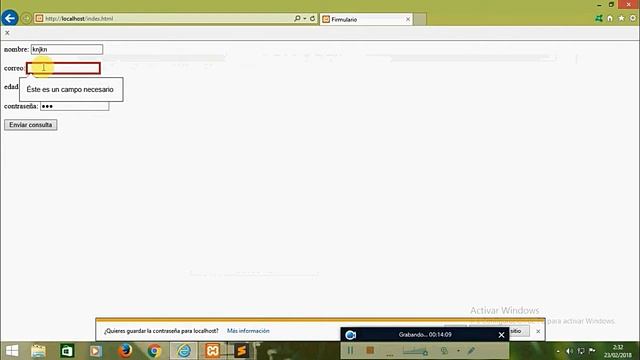
Task: Dismiss the save password notification bar
Action: [538, 331]
